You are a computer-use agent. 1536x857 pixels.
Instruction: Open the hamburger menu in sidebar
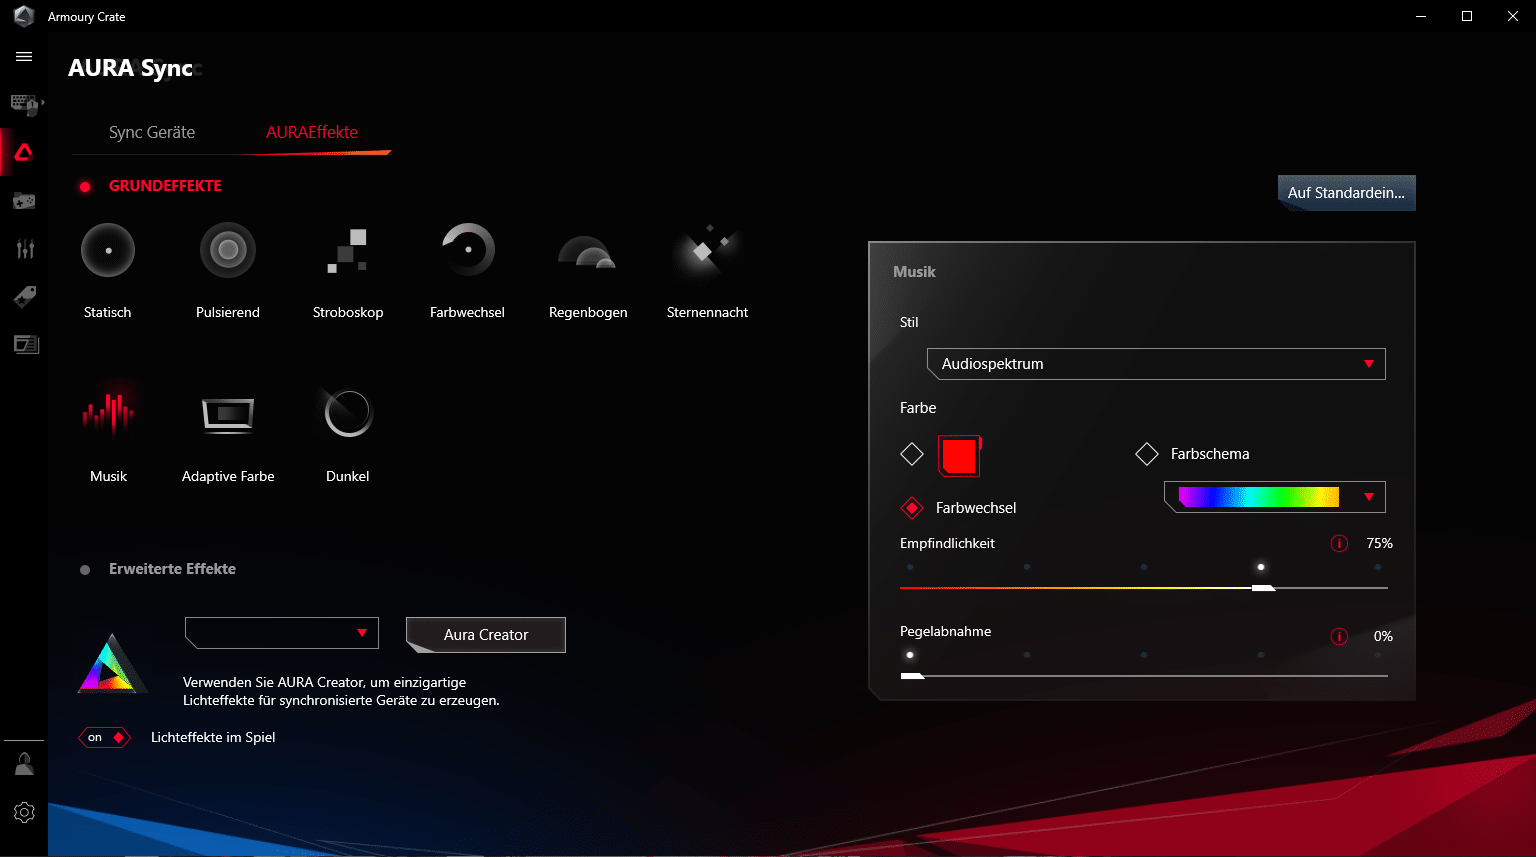(24, 57)
